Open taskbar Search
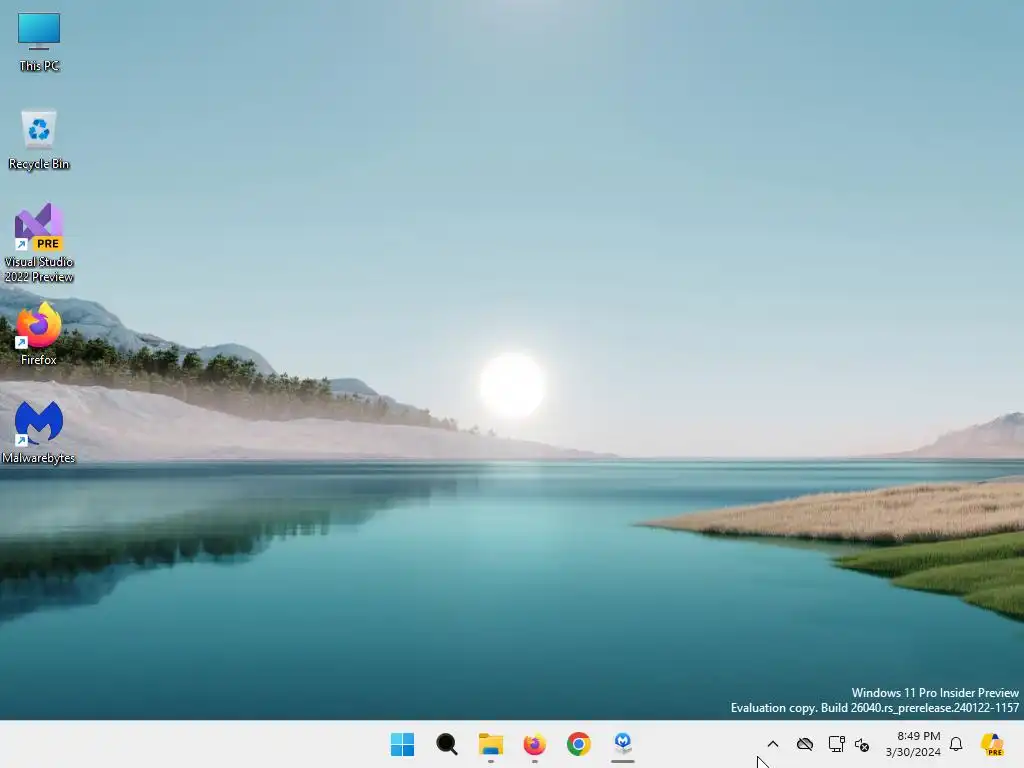 pos(447,744)
